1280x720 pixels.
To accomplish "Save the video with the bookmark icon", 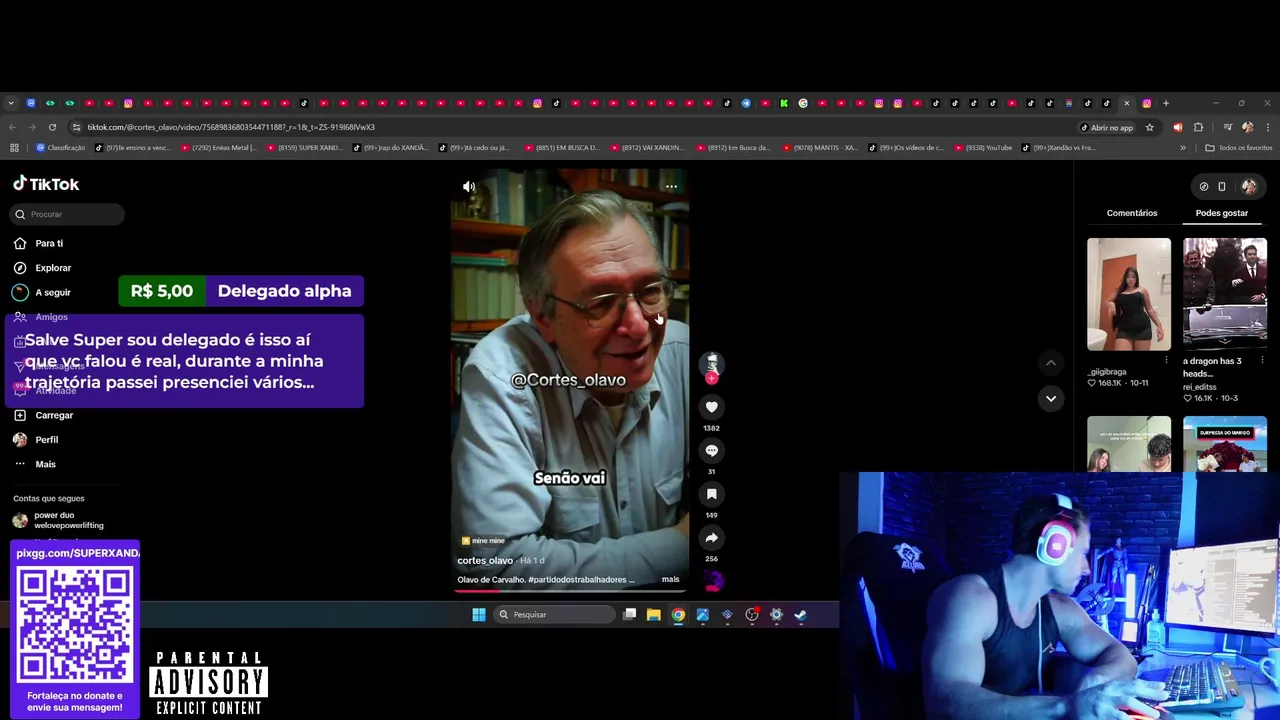I will coord(711,494).
